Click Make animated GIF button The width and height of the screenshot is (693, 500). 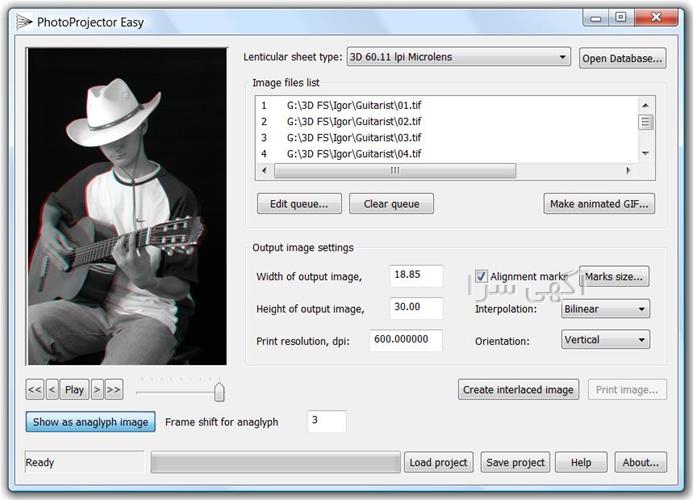point(599,204)
